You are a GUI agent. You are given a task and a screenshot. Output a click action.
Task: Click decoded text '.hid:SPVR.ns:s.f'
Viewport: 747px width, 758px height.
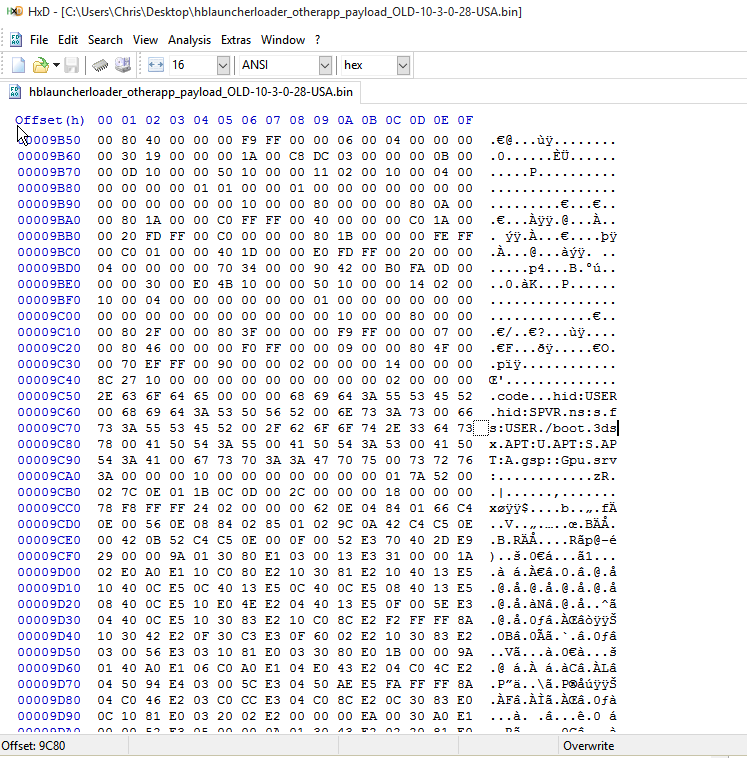(x=553, y=412)
